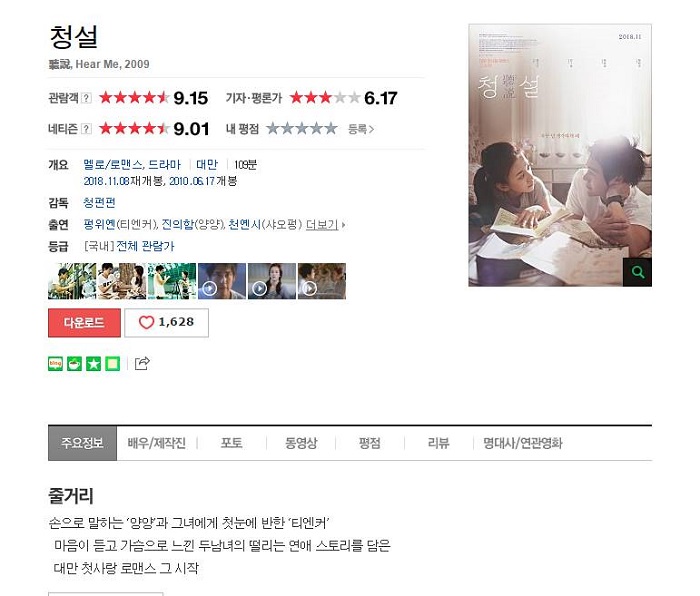This screenshot has height=596, width=700.
Task: Open the share arrow icon
Action: tap(142, 363)
